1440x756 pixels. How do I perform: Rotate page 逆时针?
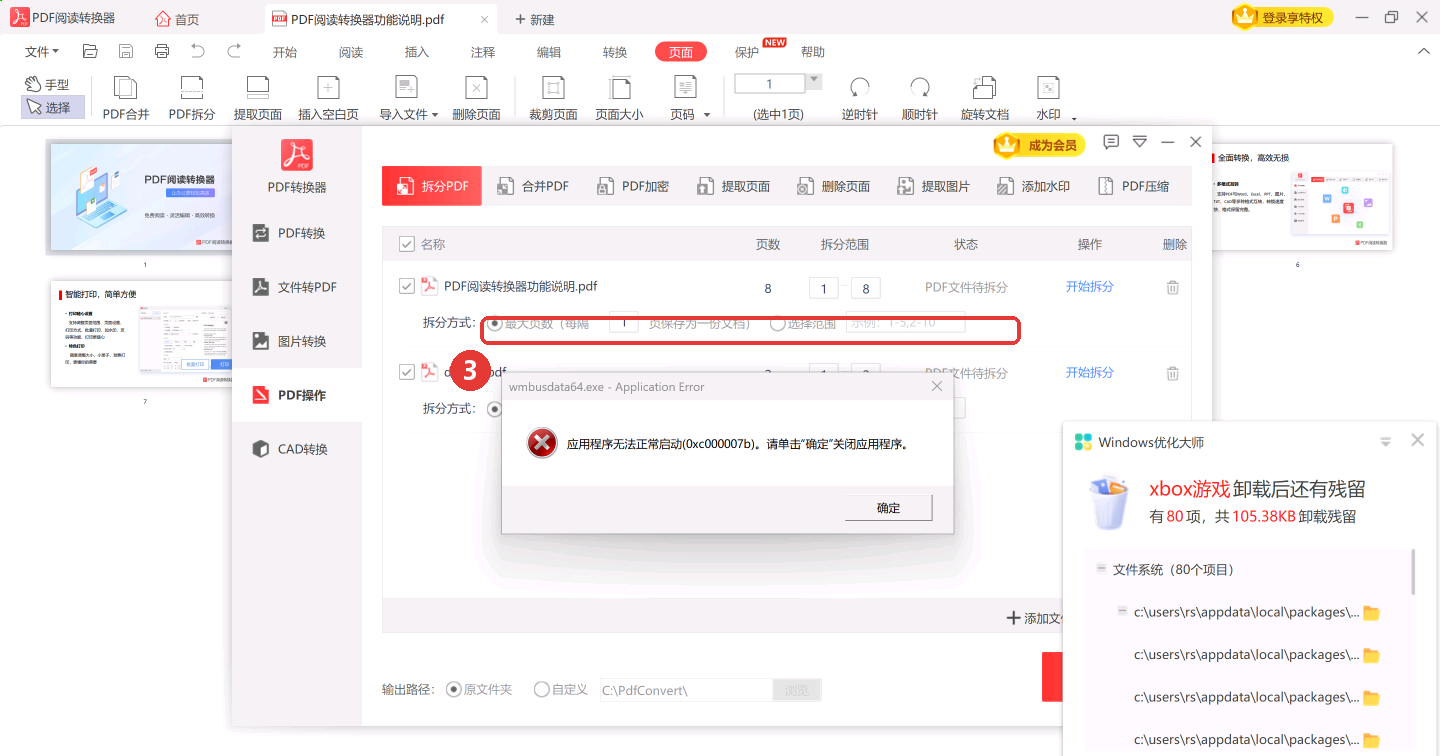click(x=859, y=98)
